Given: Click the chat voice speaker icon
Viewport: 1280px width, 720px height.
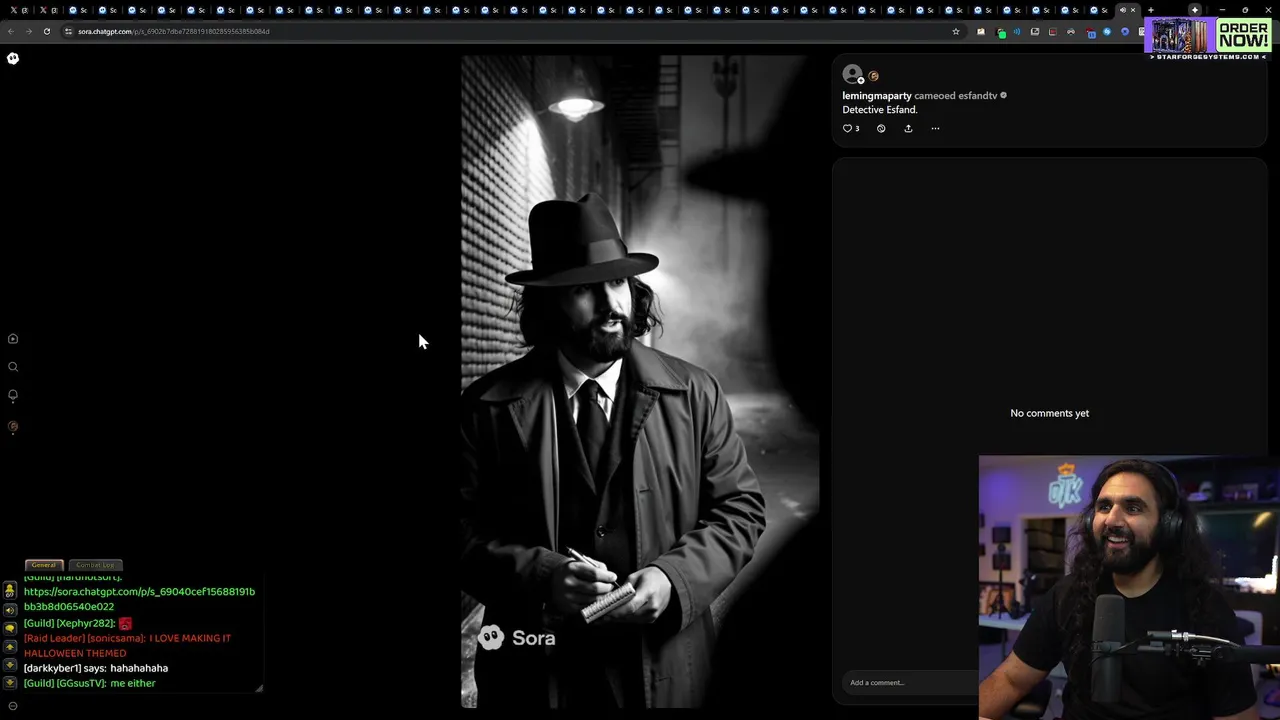Looking at the screenshot, I should click(x=10, y=610).
